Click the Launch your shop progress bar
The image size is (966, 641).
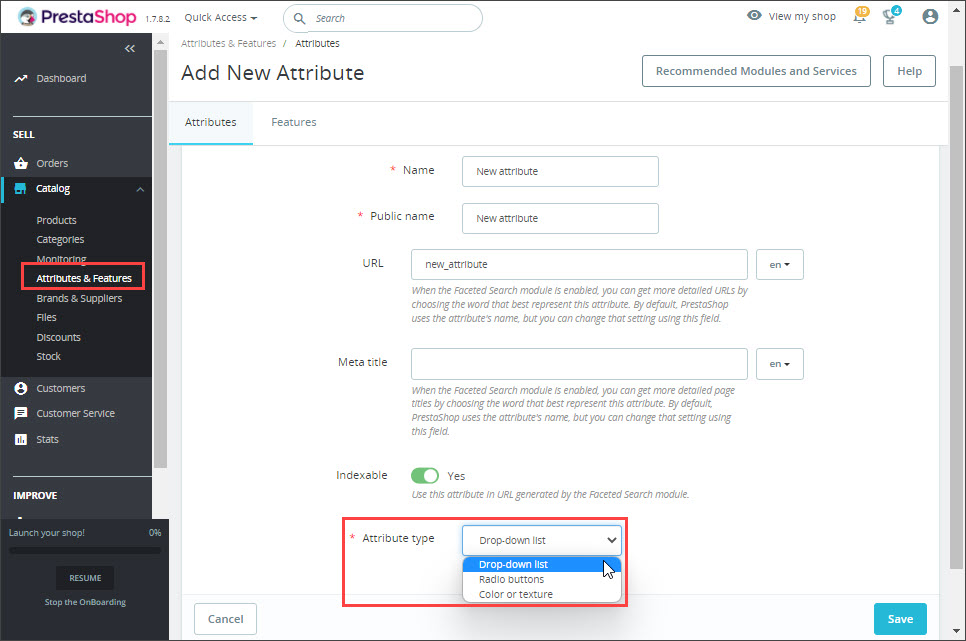click(x=85, y=550)
